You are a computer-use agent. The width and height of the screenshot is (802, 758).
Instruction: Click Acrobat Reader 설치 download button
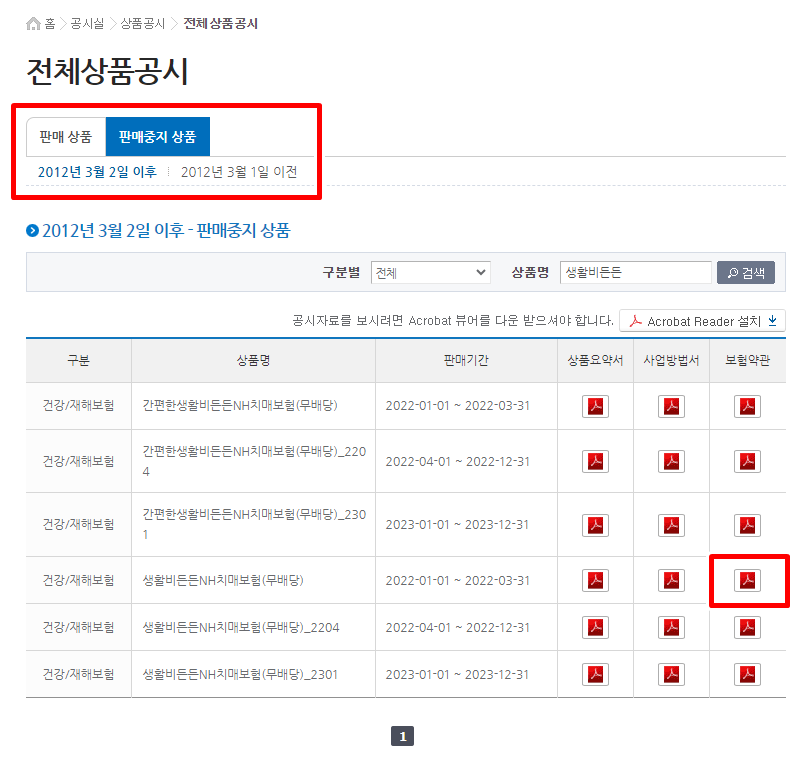tap(702, 321)
